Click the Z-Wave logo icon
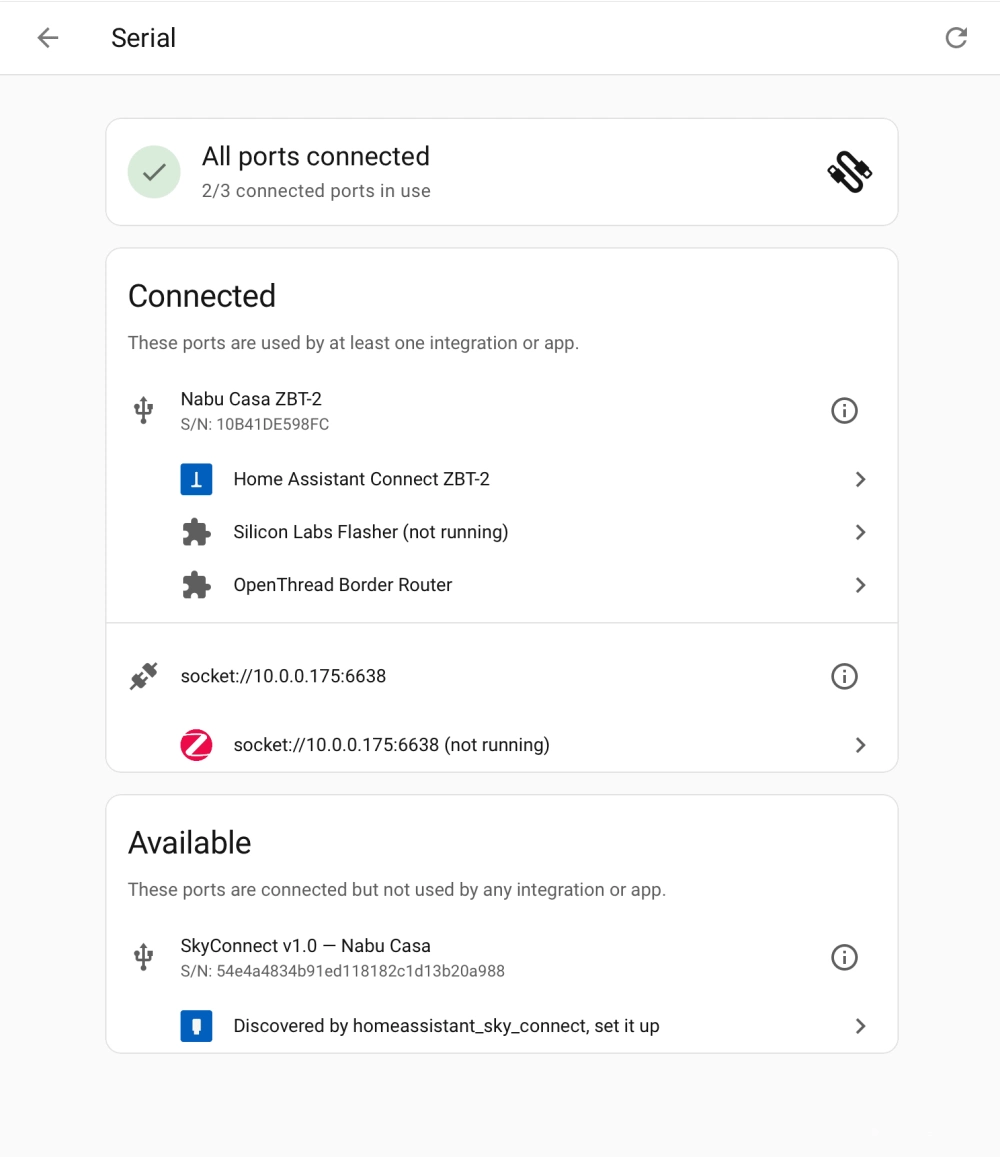Screen dimensions: 1000x1157 (x=196, y=745)
